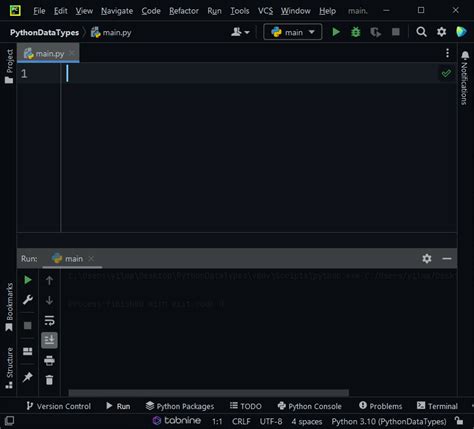
Task: Close the main.py editor tab
Action: tap(72, 53)
